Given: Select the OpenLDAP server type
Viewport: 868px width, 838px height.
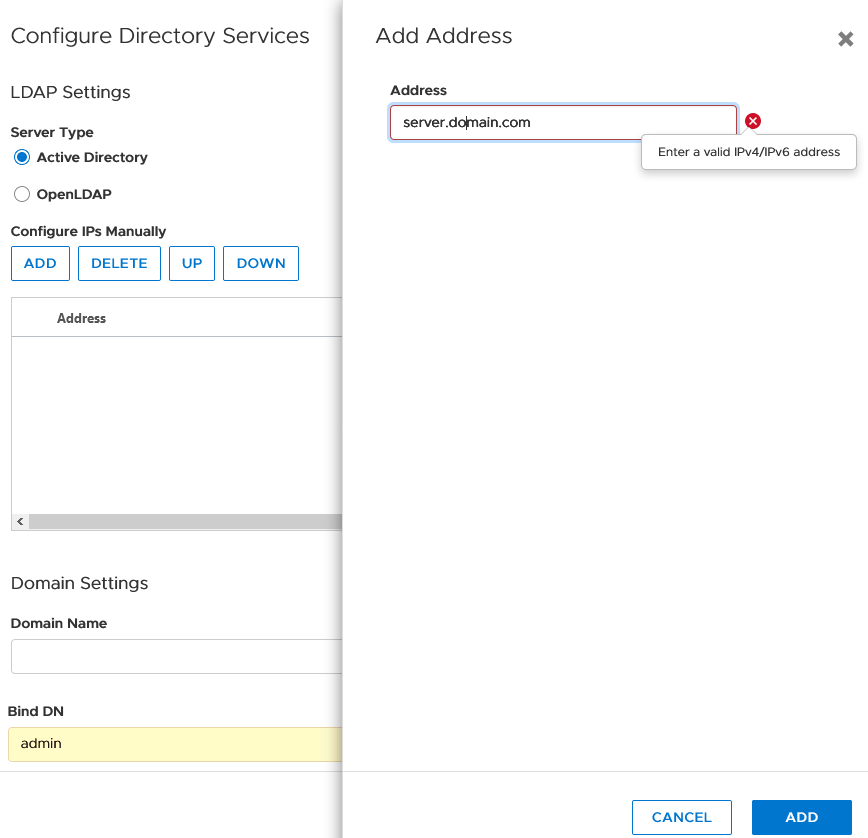Looking at the screenshot, I should point(22,195).
